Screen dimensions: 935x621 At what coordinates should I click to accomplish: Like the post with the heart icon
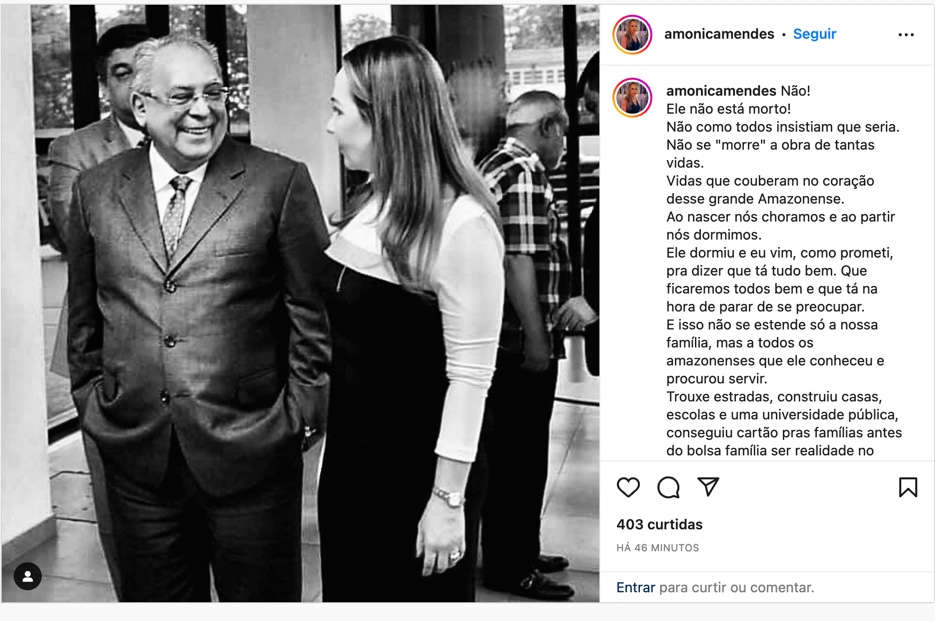point(628,487)
